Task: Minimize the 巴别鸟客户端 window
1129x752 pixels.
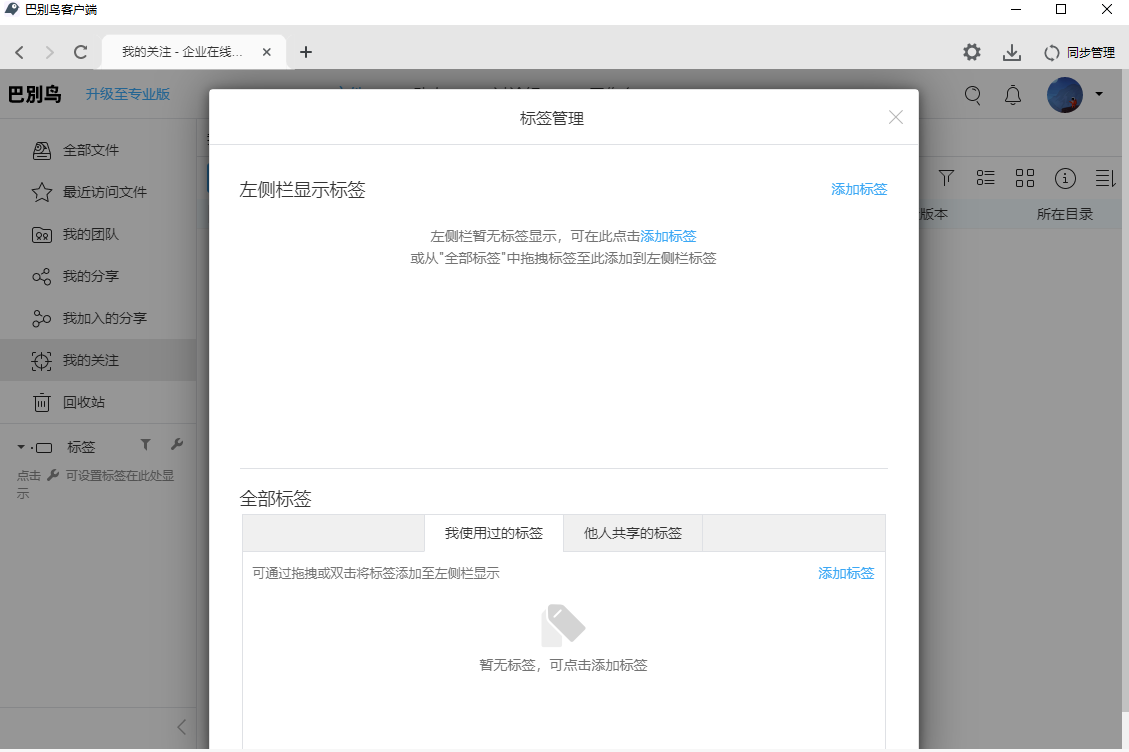Action: tap(1016, 9)
